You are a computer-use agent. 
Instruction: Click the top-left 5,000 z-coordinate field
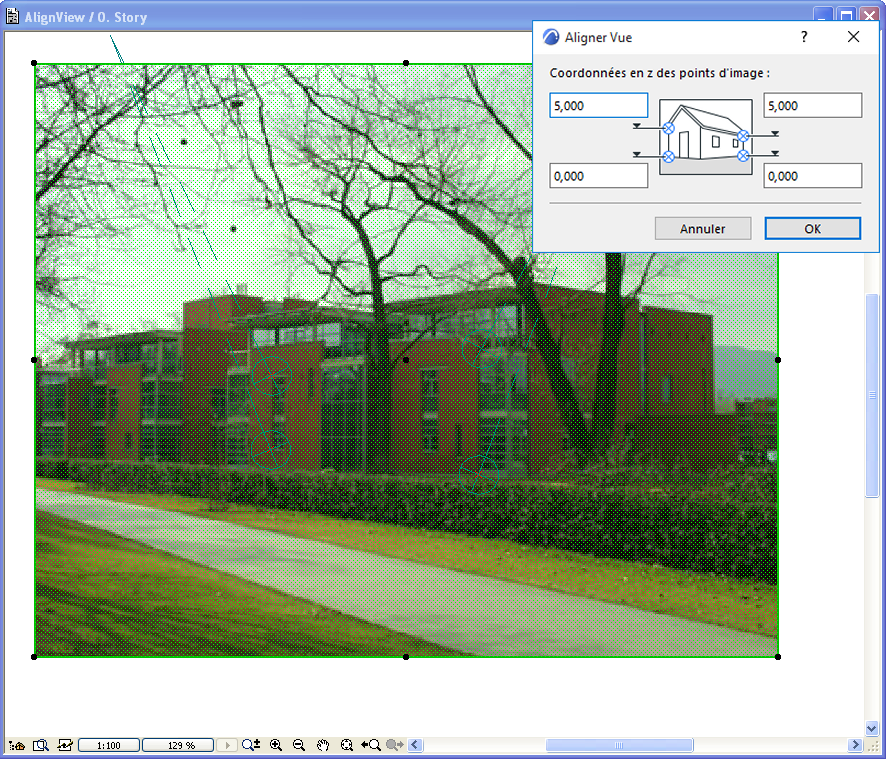pos(598,106)
